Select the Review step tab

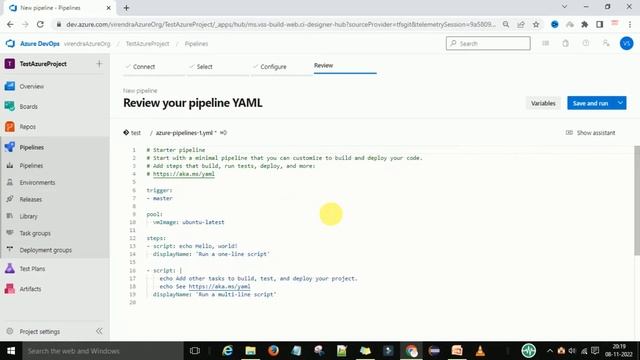pyautogui.click(x=323, y=65)
